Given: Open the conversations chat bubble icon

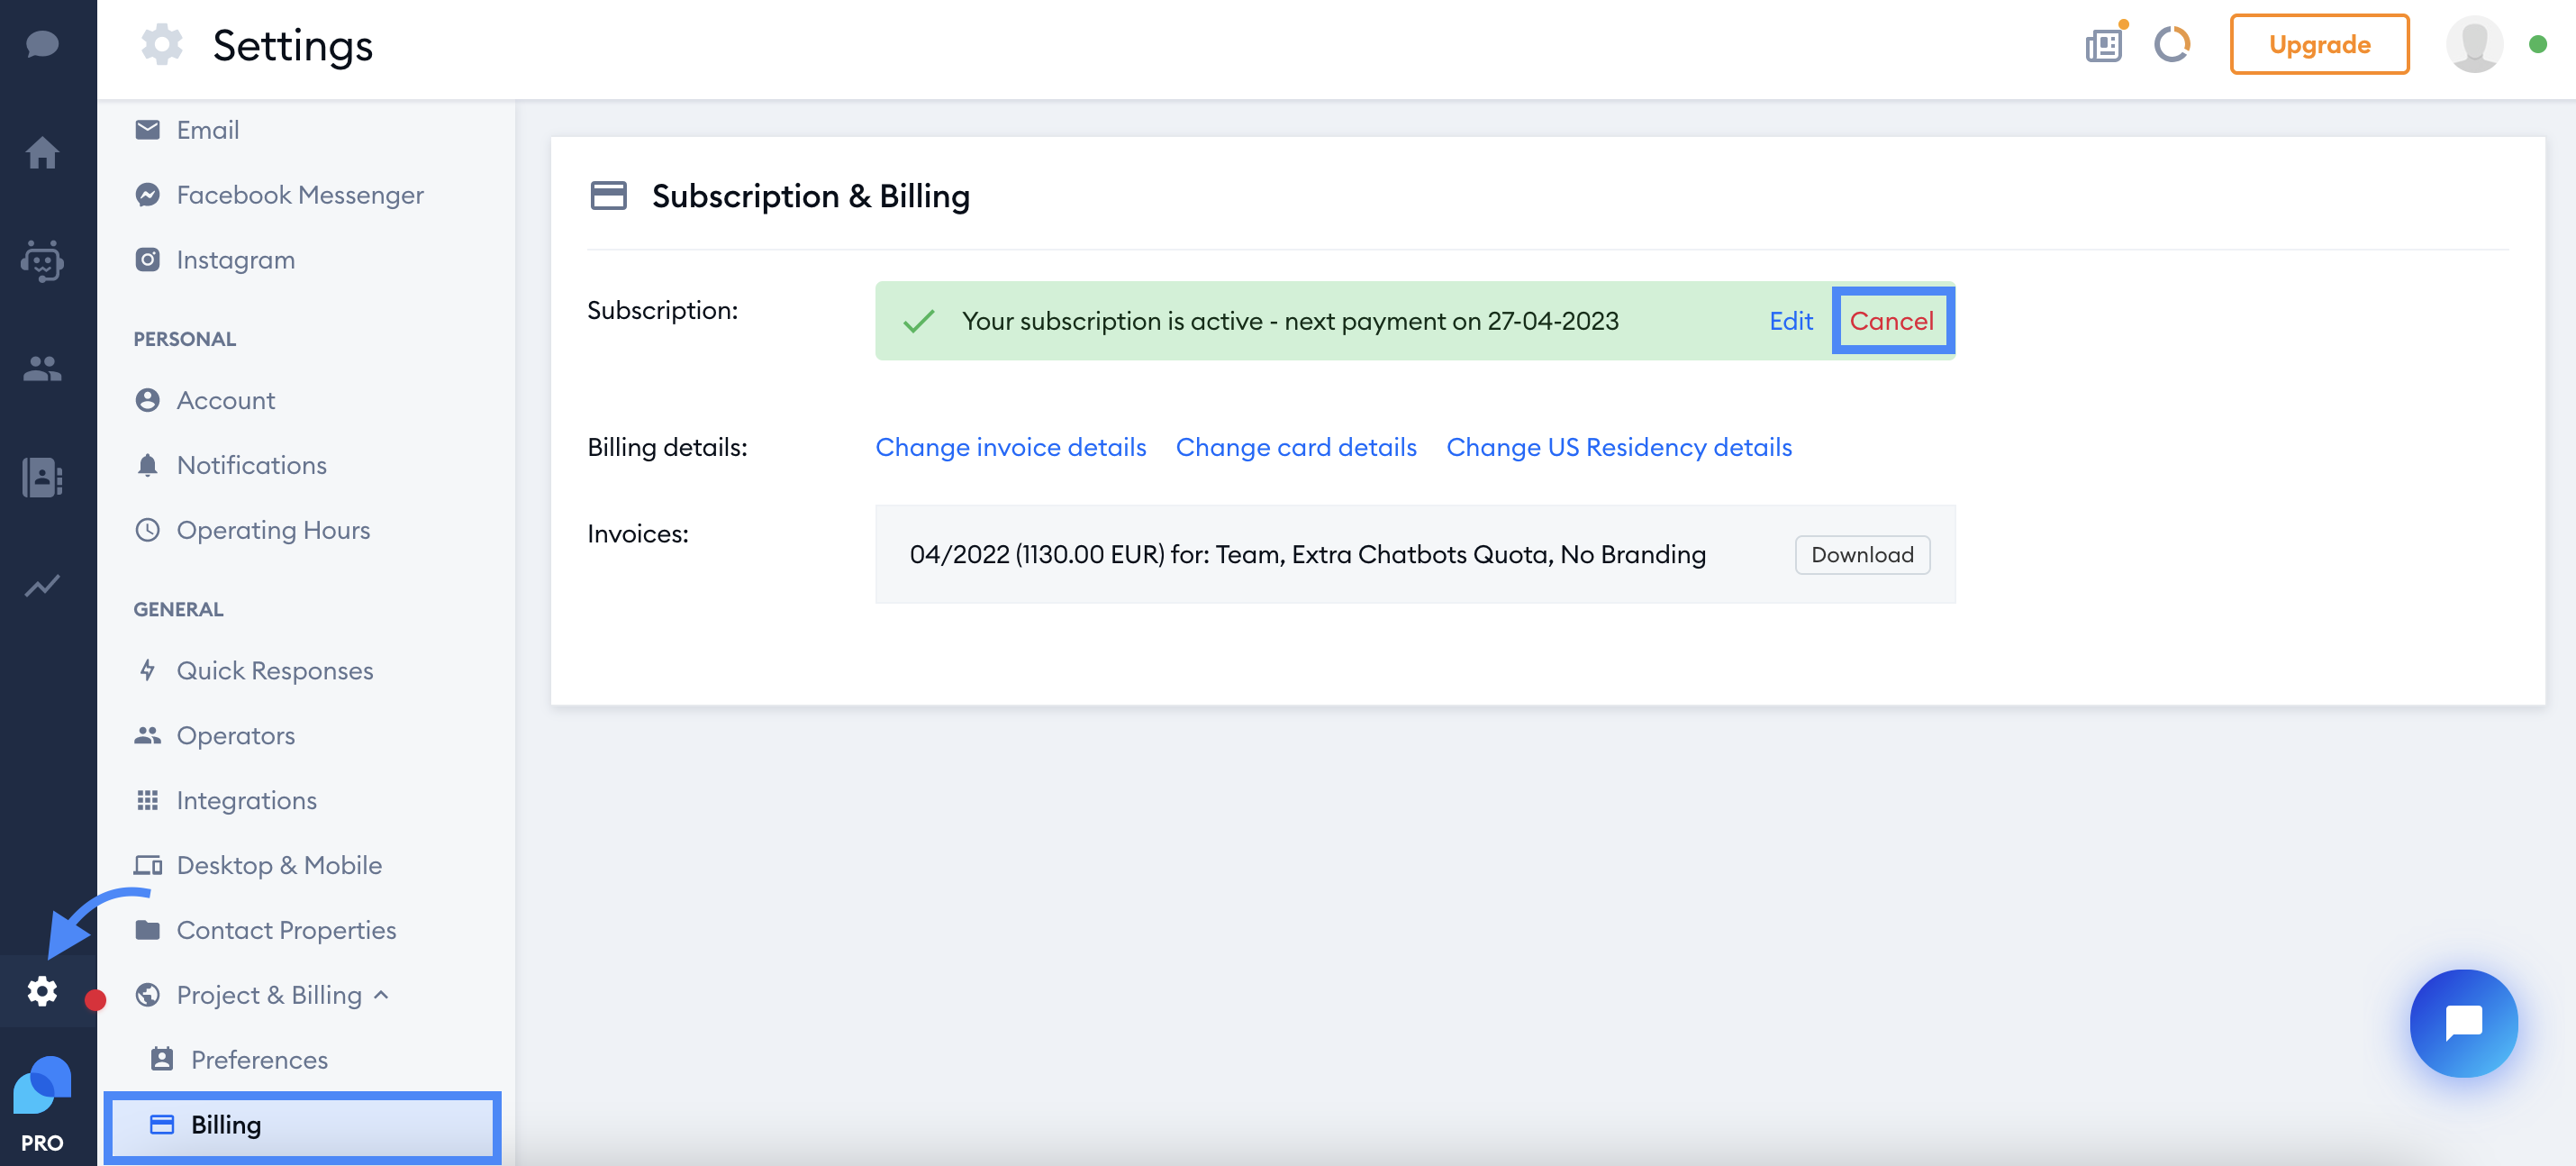Looking at the screenshot, I should coord(42,44).
